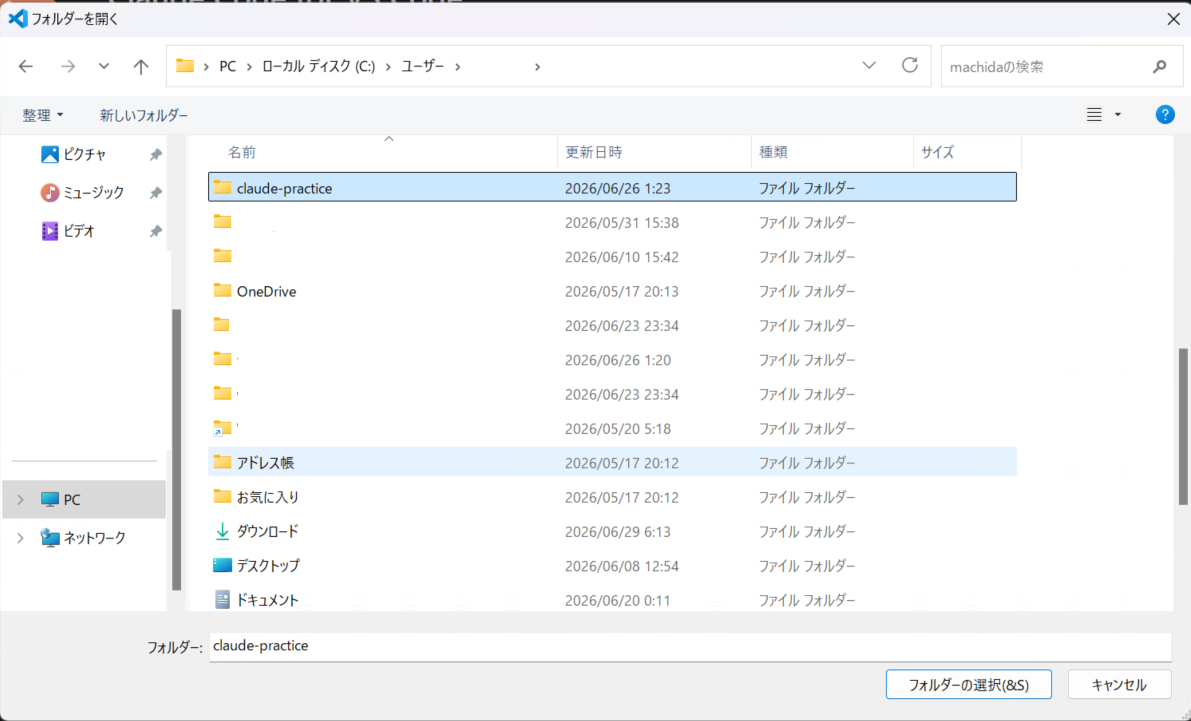Screen dimensions: 1191x721
Task: Refresh the folder view
Action: pos(909,65)
